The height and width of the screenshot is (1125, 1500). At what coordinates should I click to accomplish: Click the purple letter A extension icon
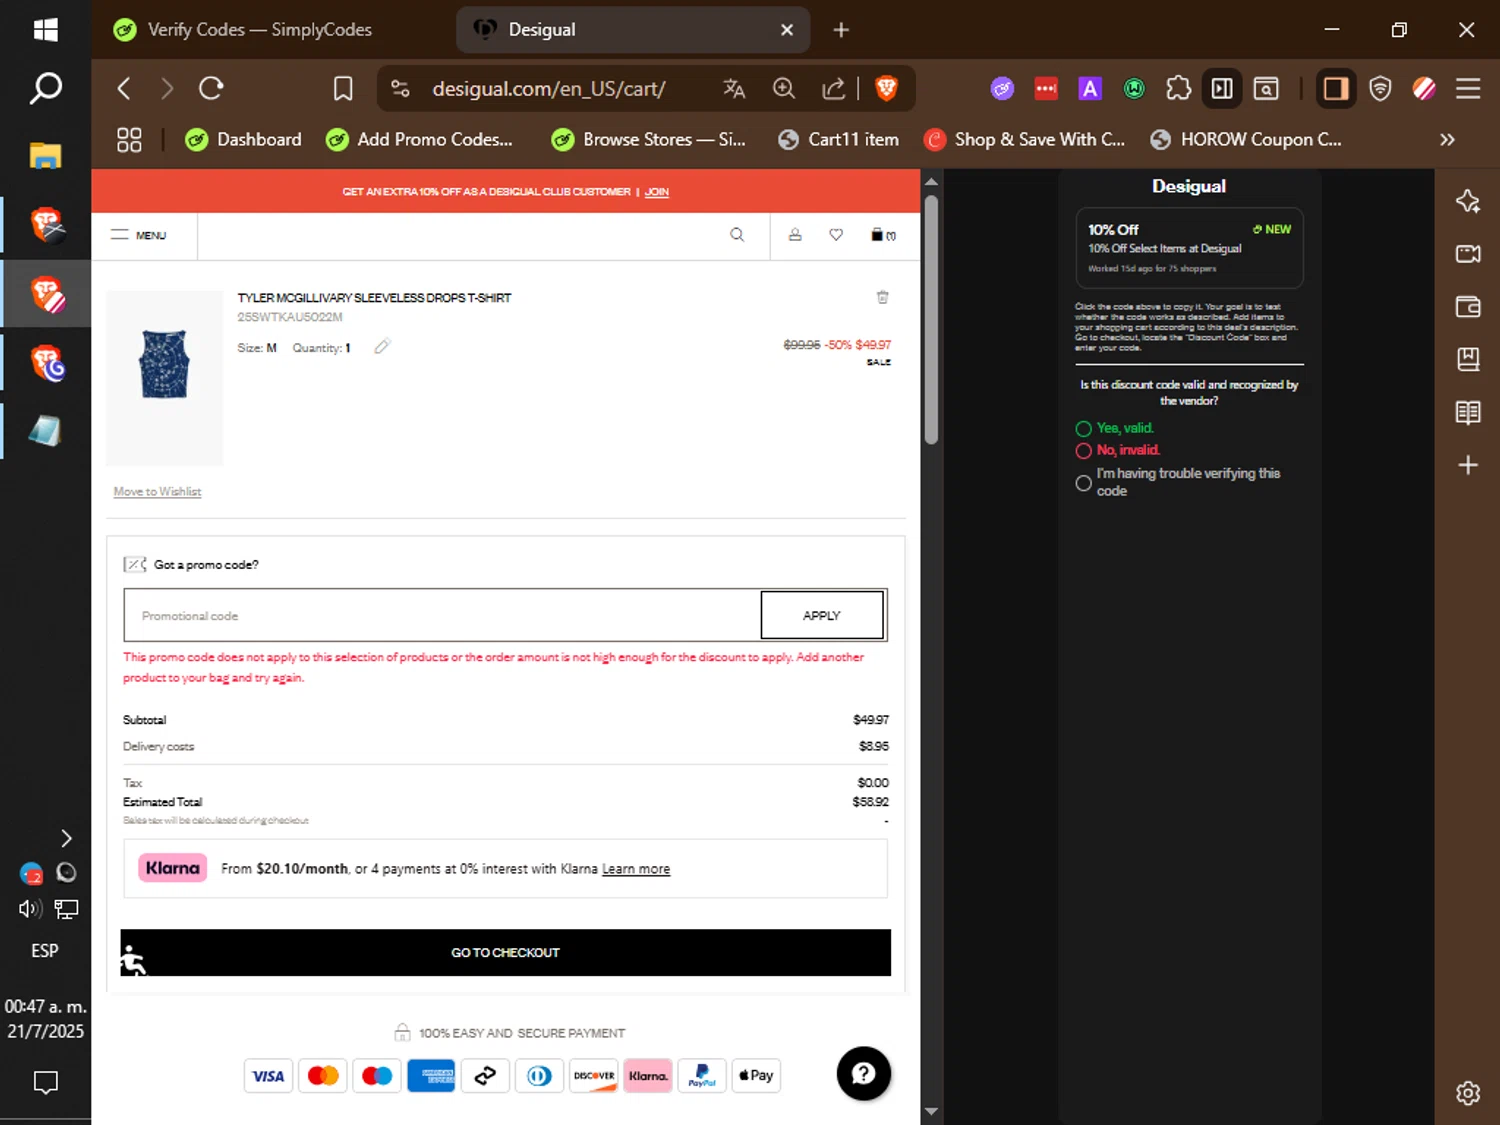1090,89
